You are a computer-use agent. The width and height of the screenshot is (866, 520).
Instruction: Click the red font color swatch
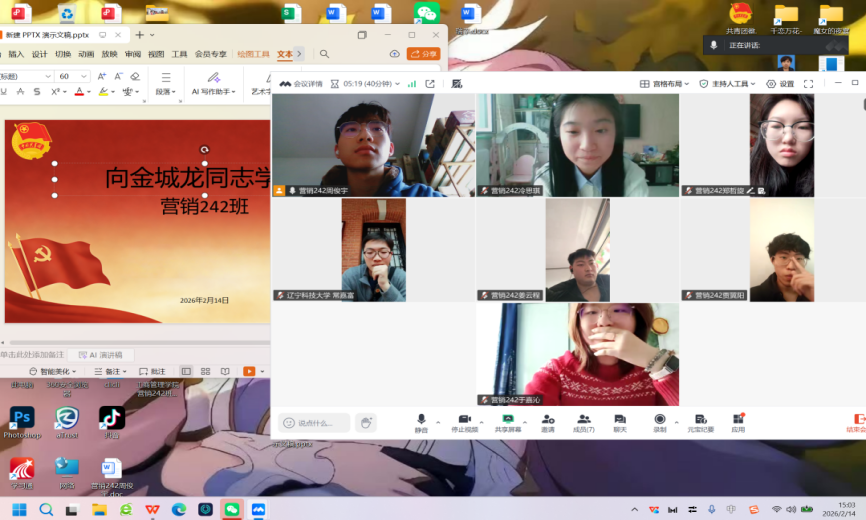pos(78,92)
